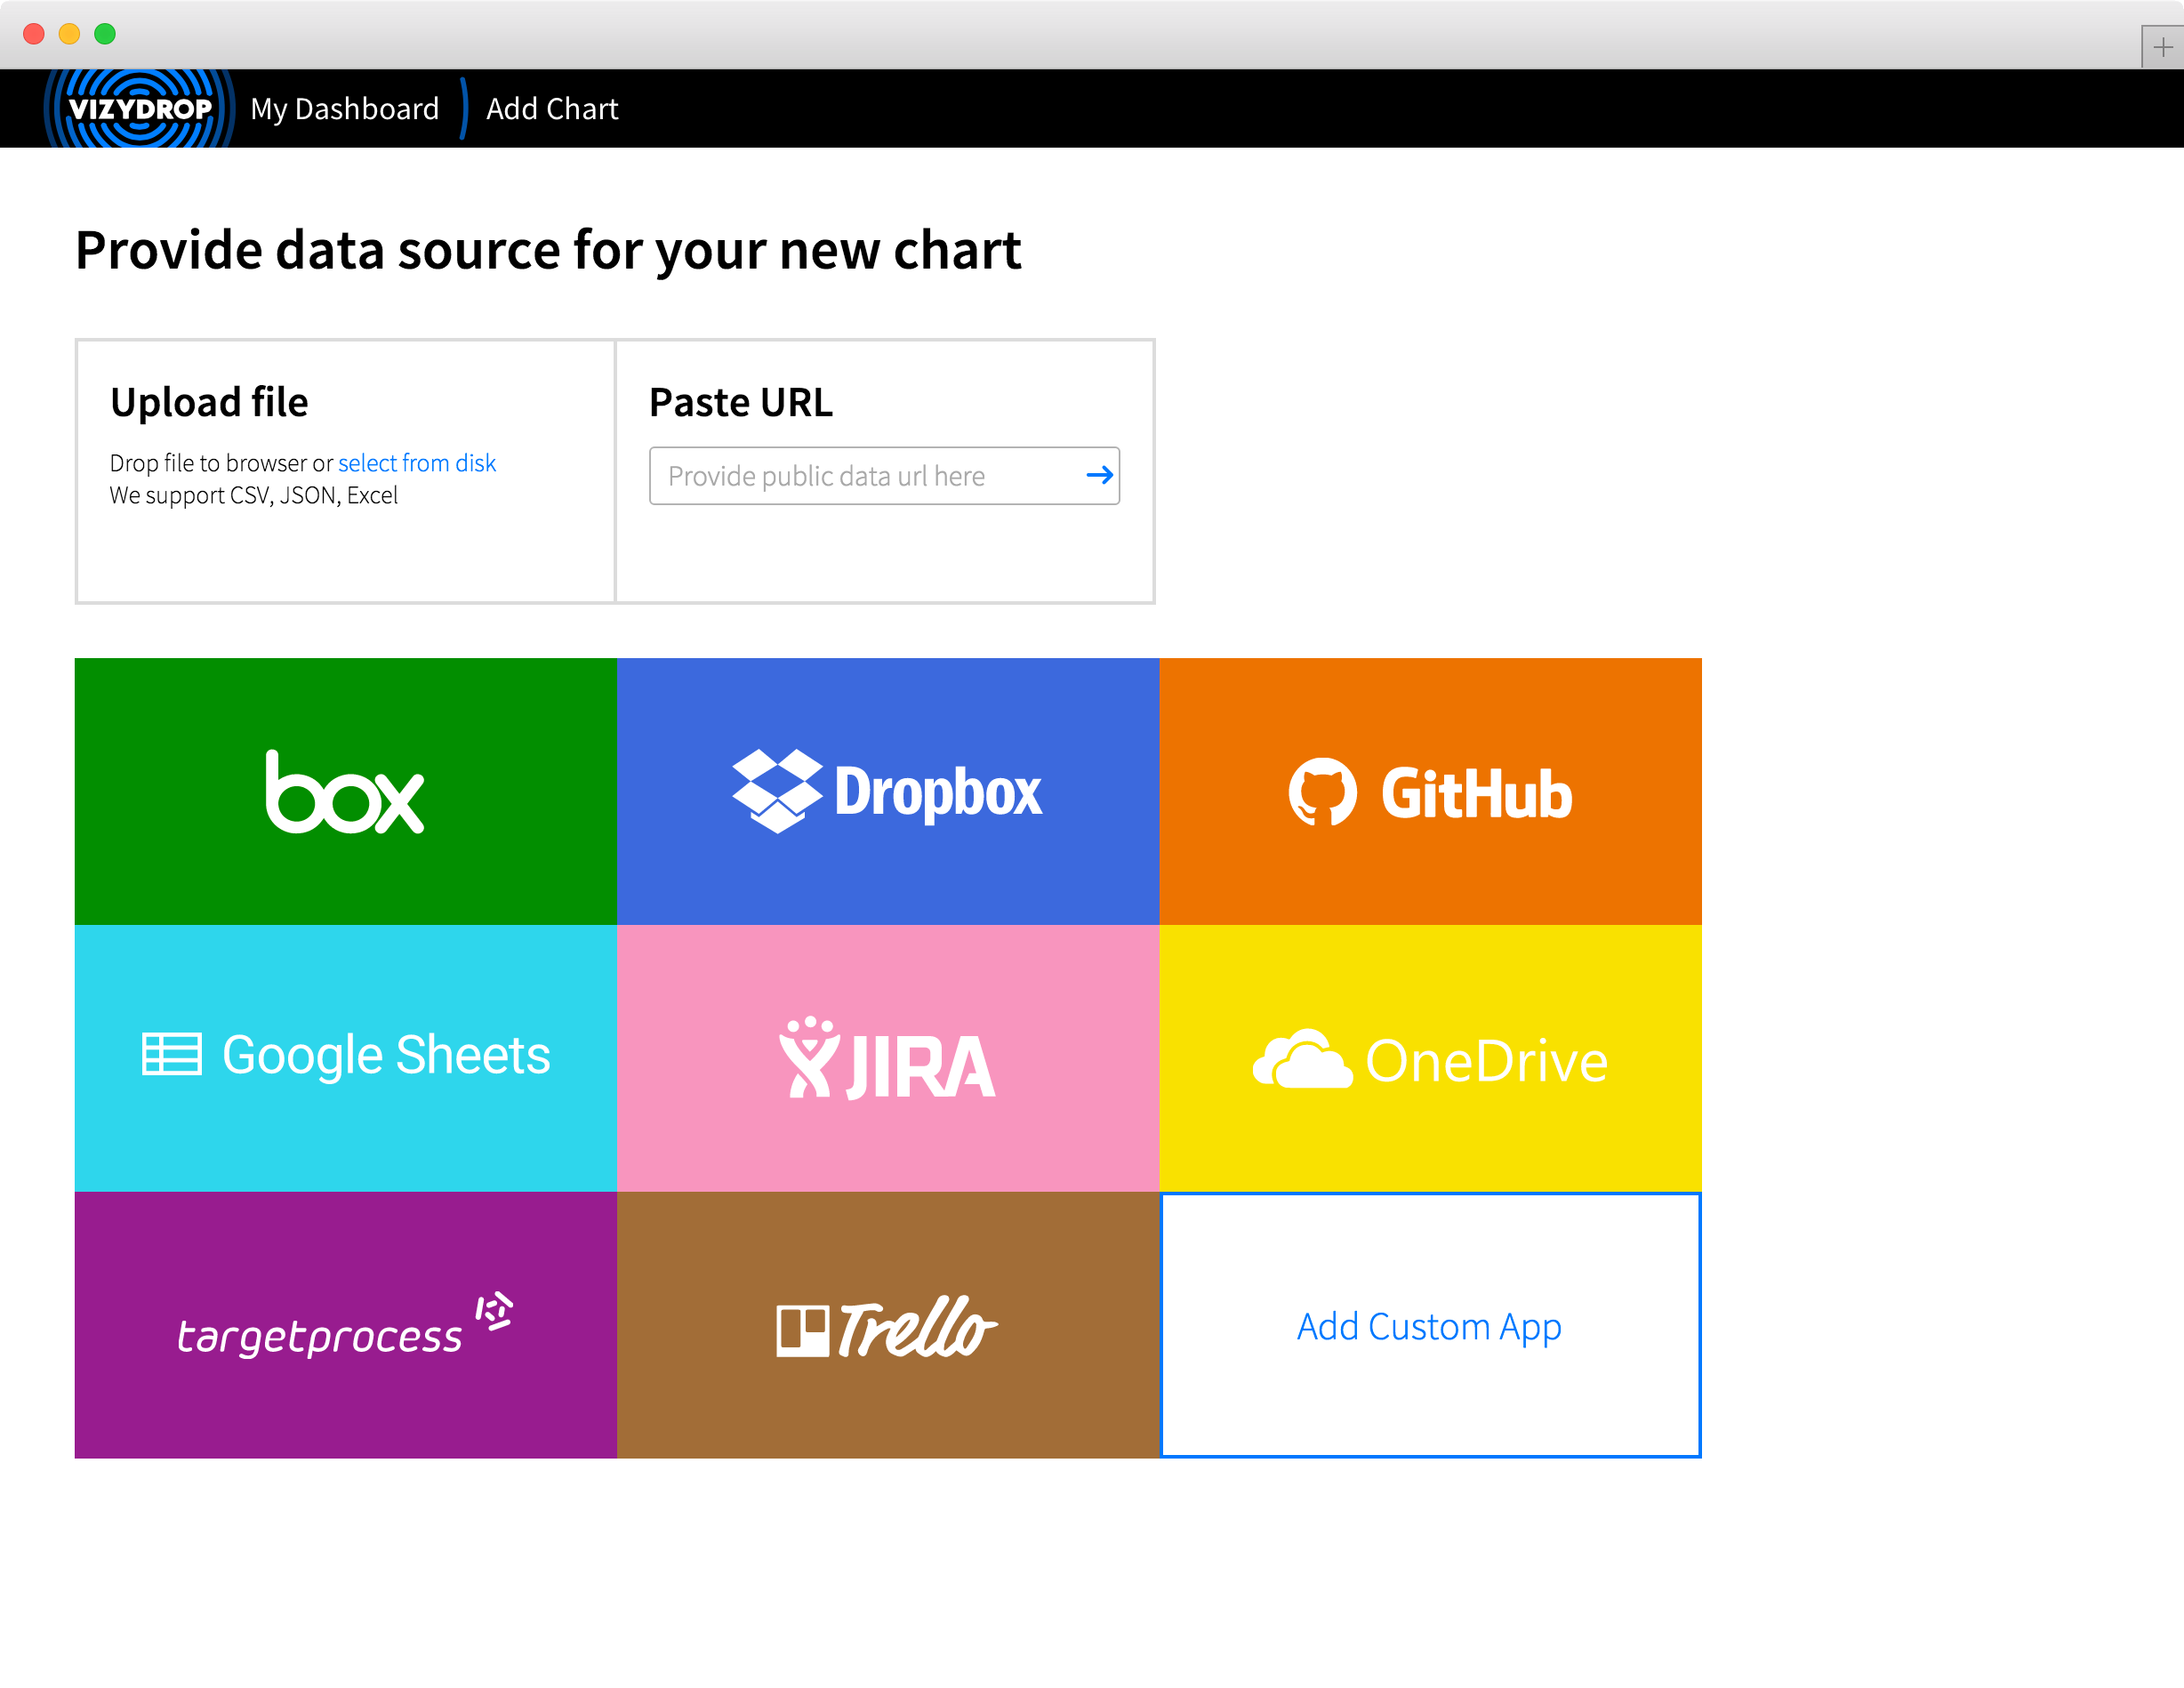Click the select from disk link
The width and height of the screenshot is (2184, 1688).
click(416, 463)
